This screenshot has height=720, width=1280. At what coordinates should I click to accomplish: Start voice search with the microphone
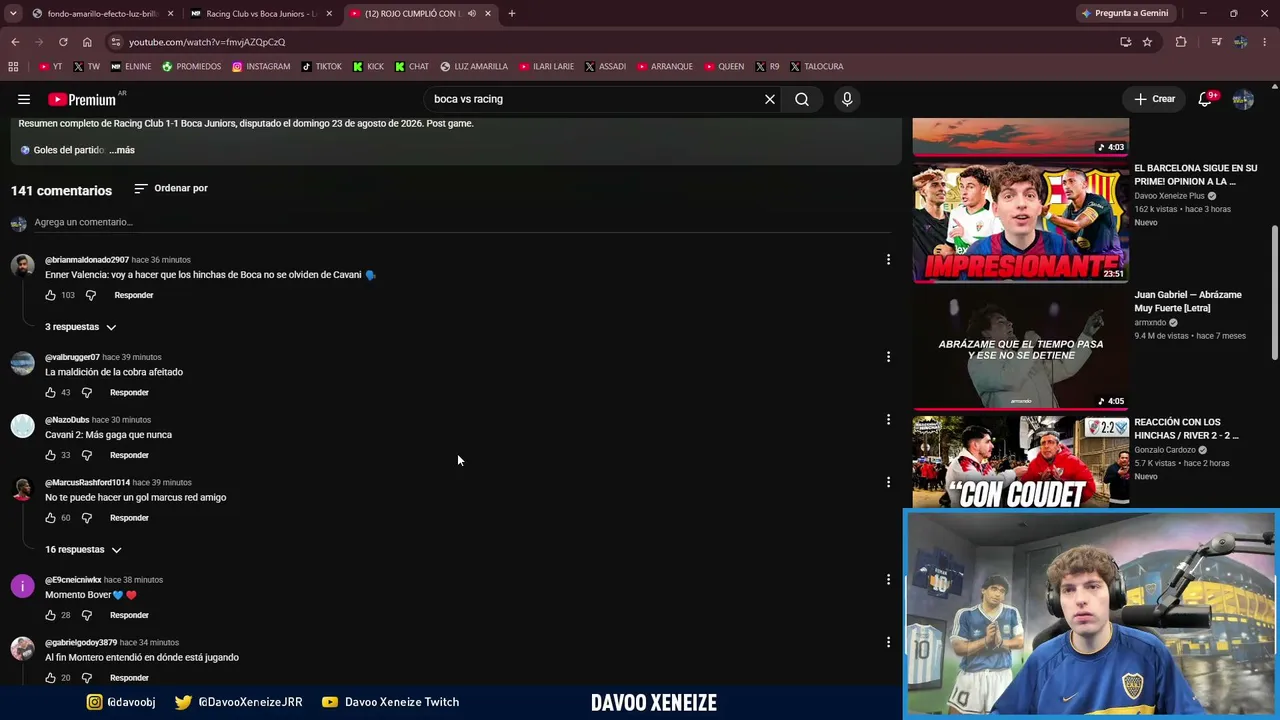coord(847,99)
